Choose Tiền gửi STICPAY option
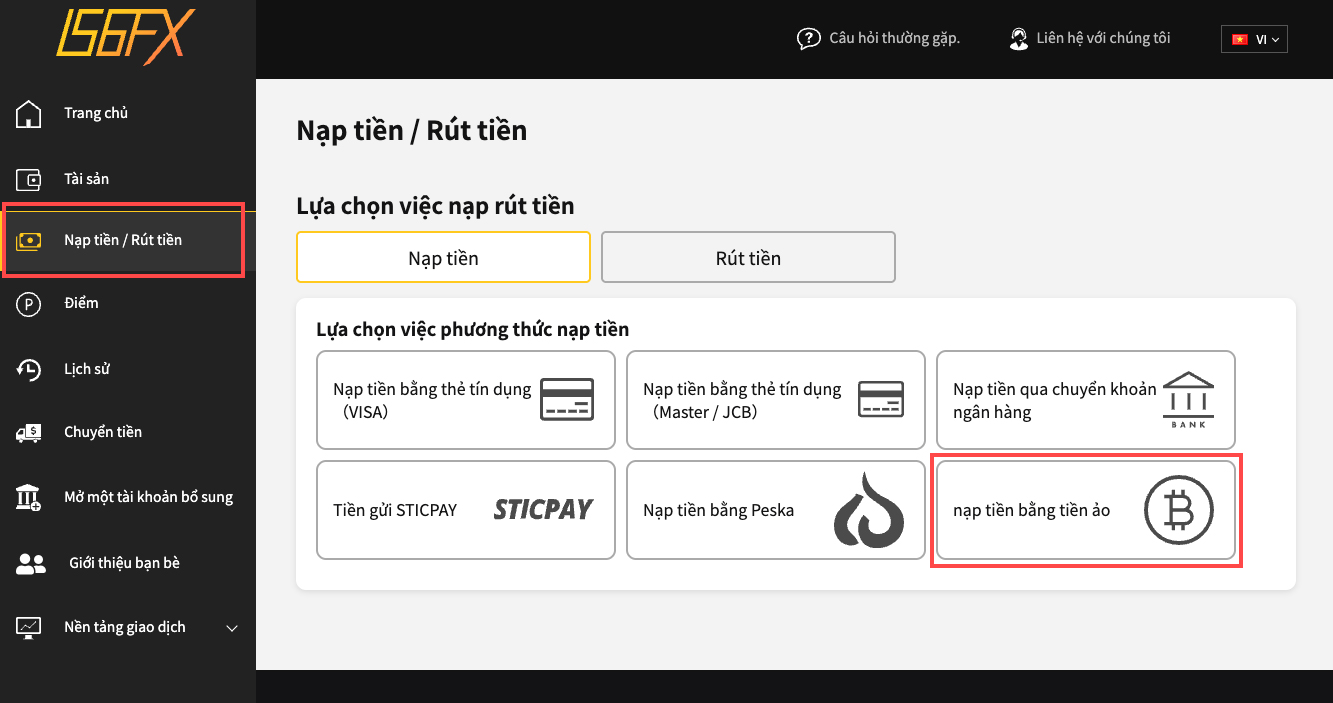 tap(466, 510)
